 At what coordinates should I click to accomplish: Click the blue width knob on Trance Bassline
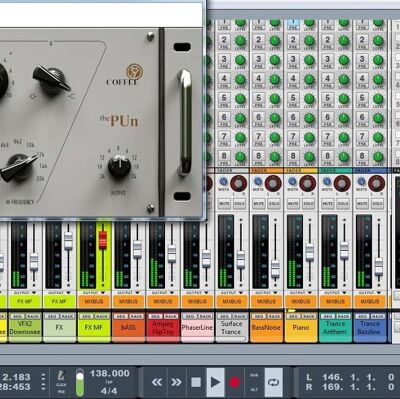pos(362,182)
